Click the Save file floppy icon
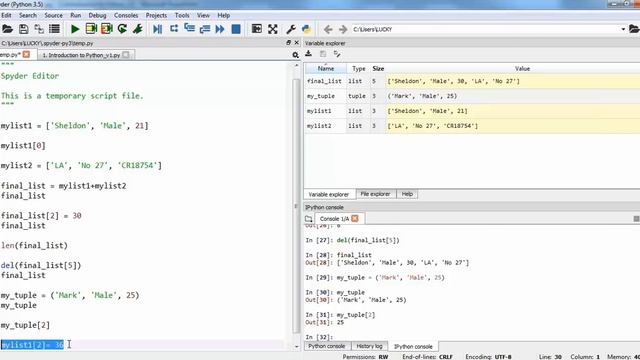 click(23, 29)
